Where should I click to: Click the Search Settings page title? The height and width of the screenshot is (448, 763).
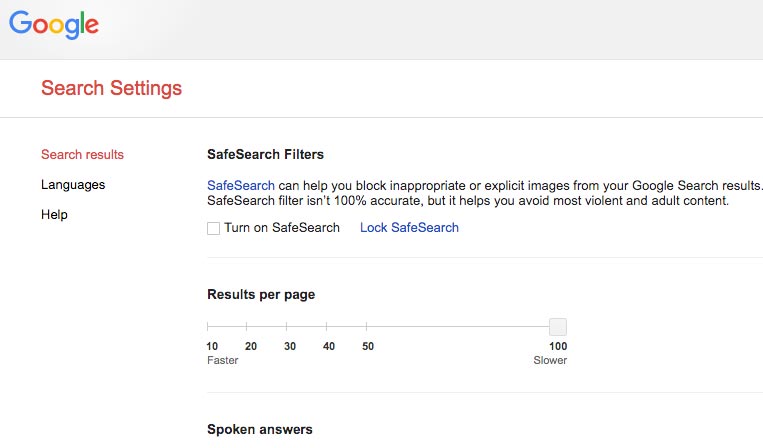111,88
